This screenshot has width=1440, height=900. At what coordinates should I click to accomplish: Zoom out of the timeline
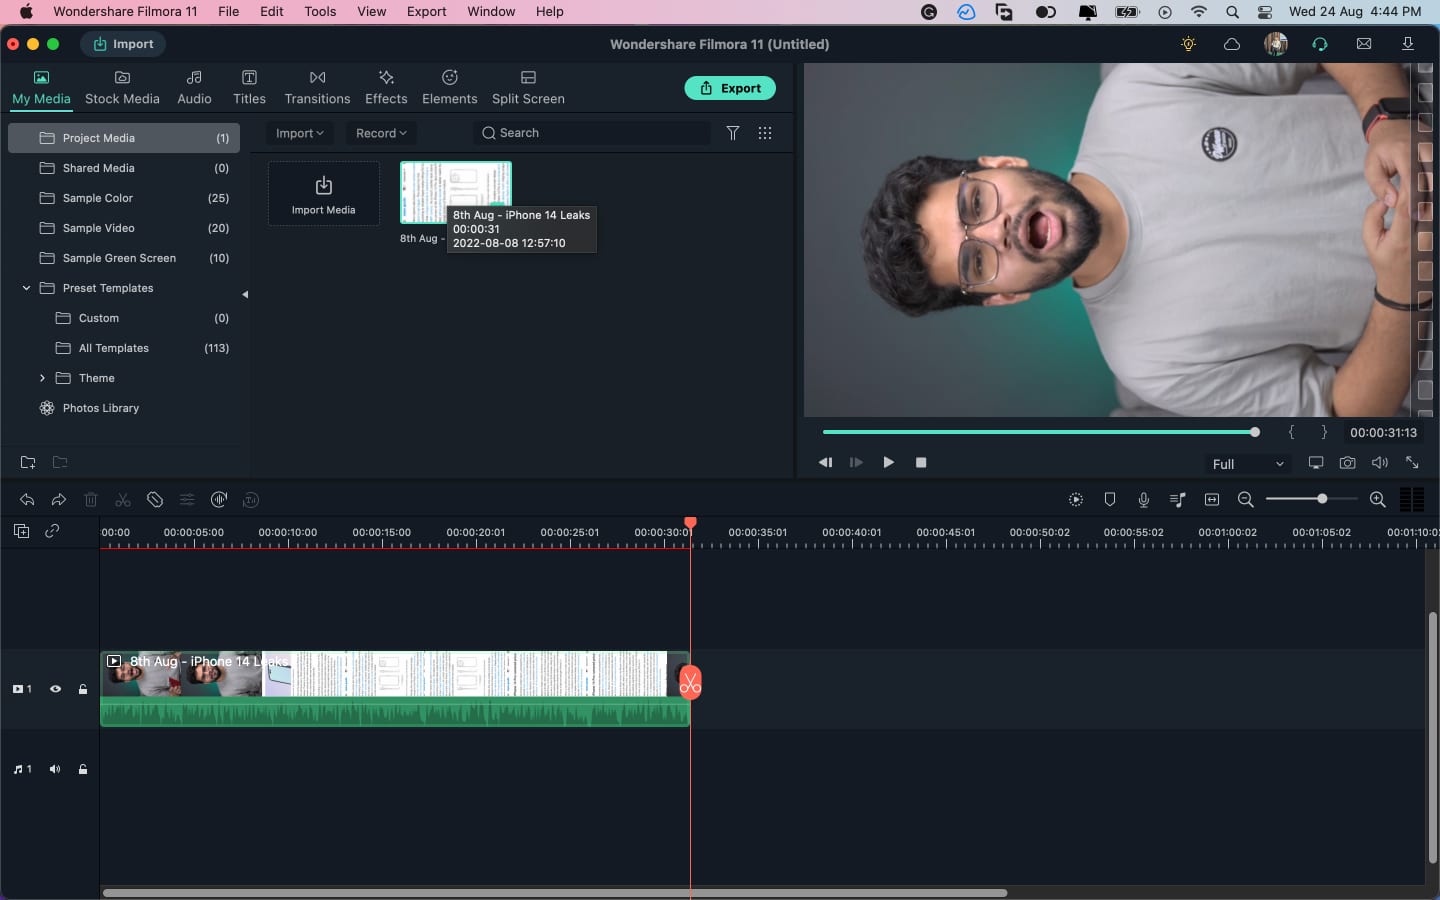[x=1246, y=500]
